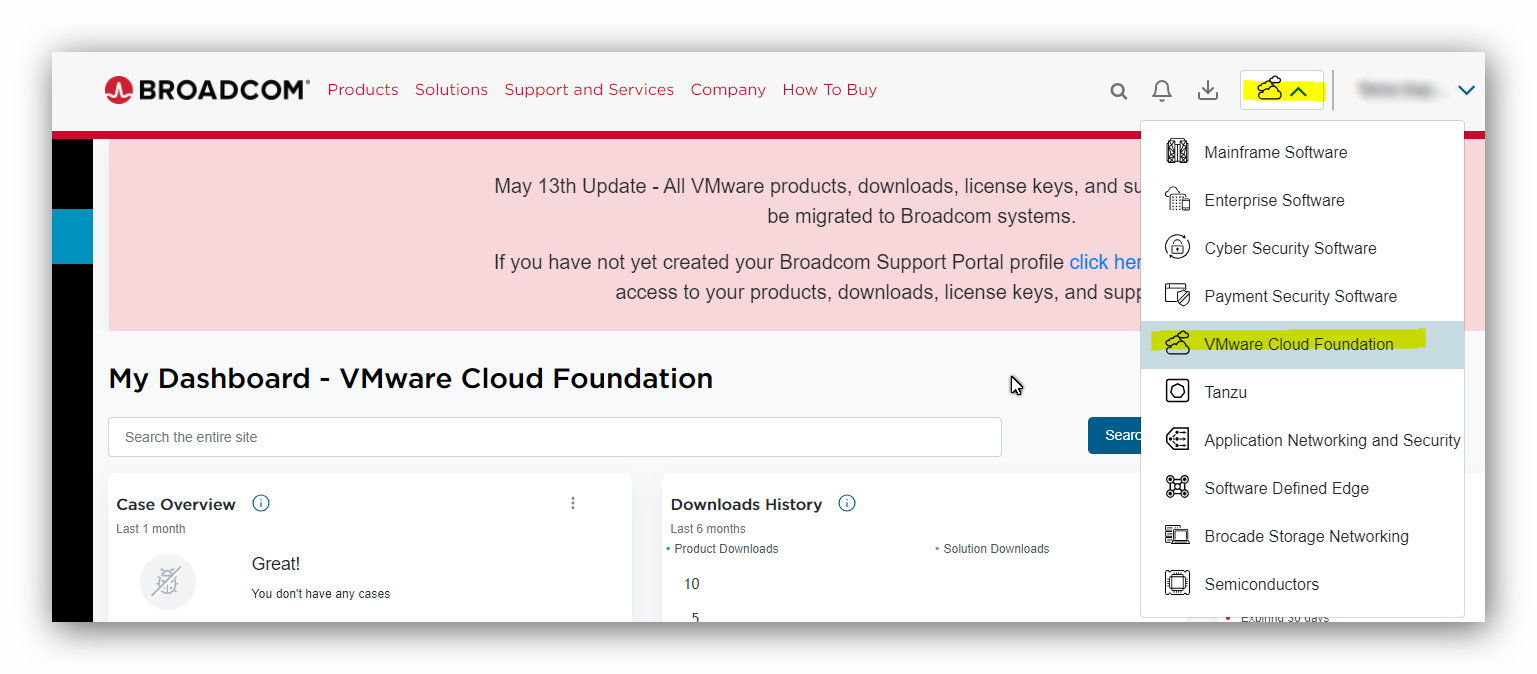Open the search magnifier icon
This screenshot has height=674, width=1537.
pyautogui.click(x=1118, y=91)
